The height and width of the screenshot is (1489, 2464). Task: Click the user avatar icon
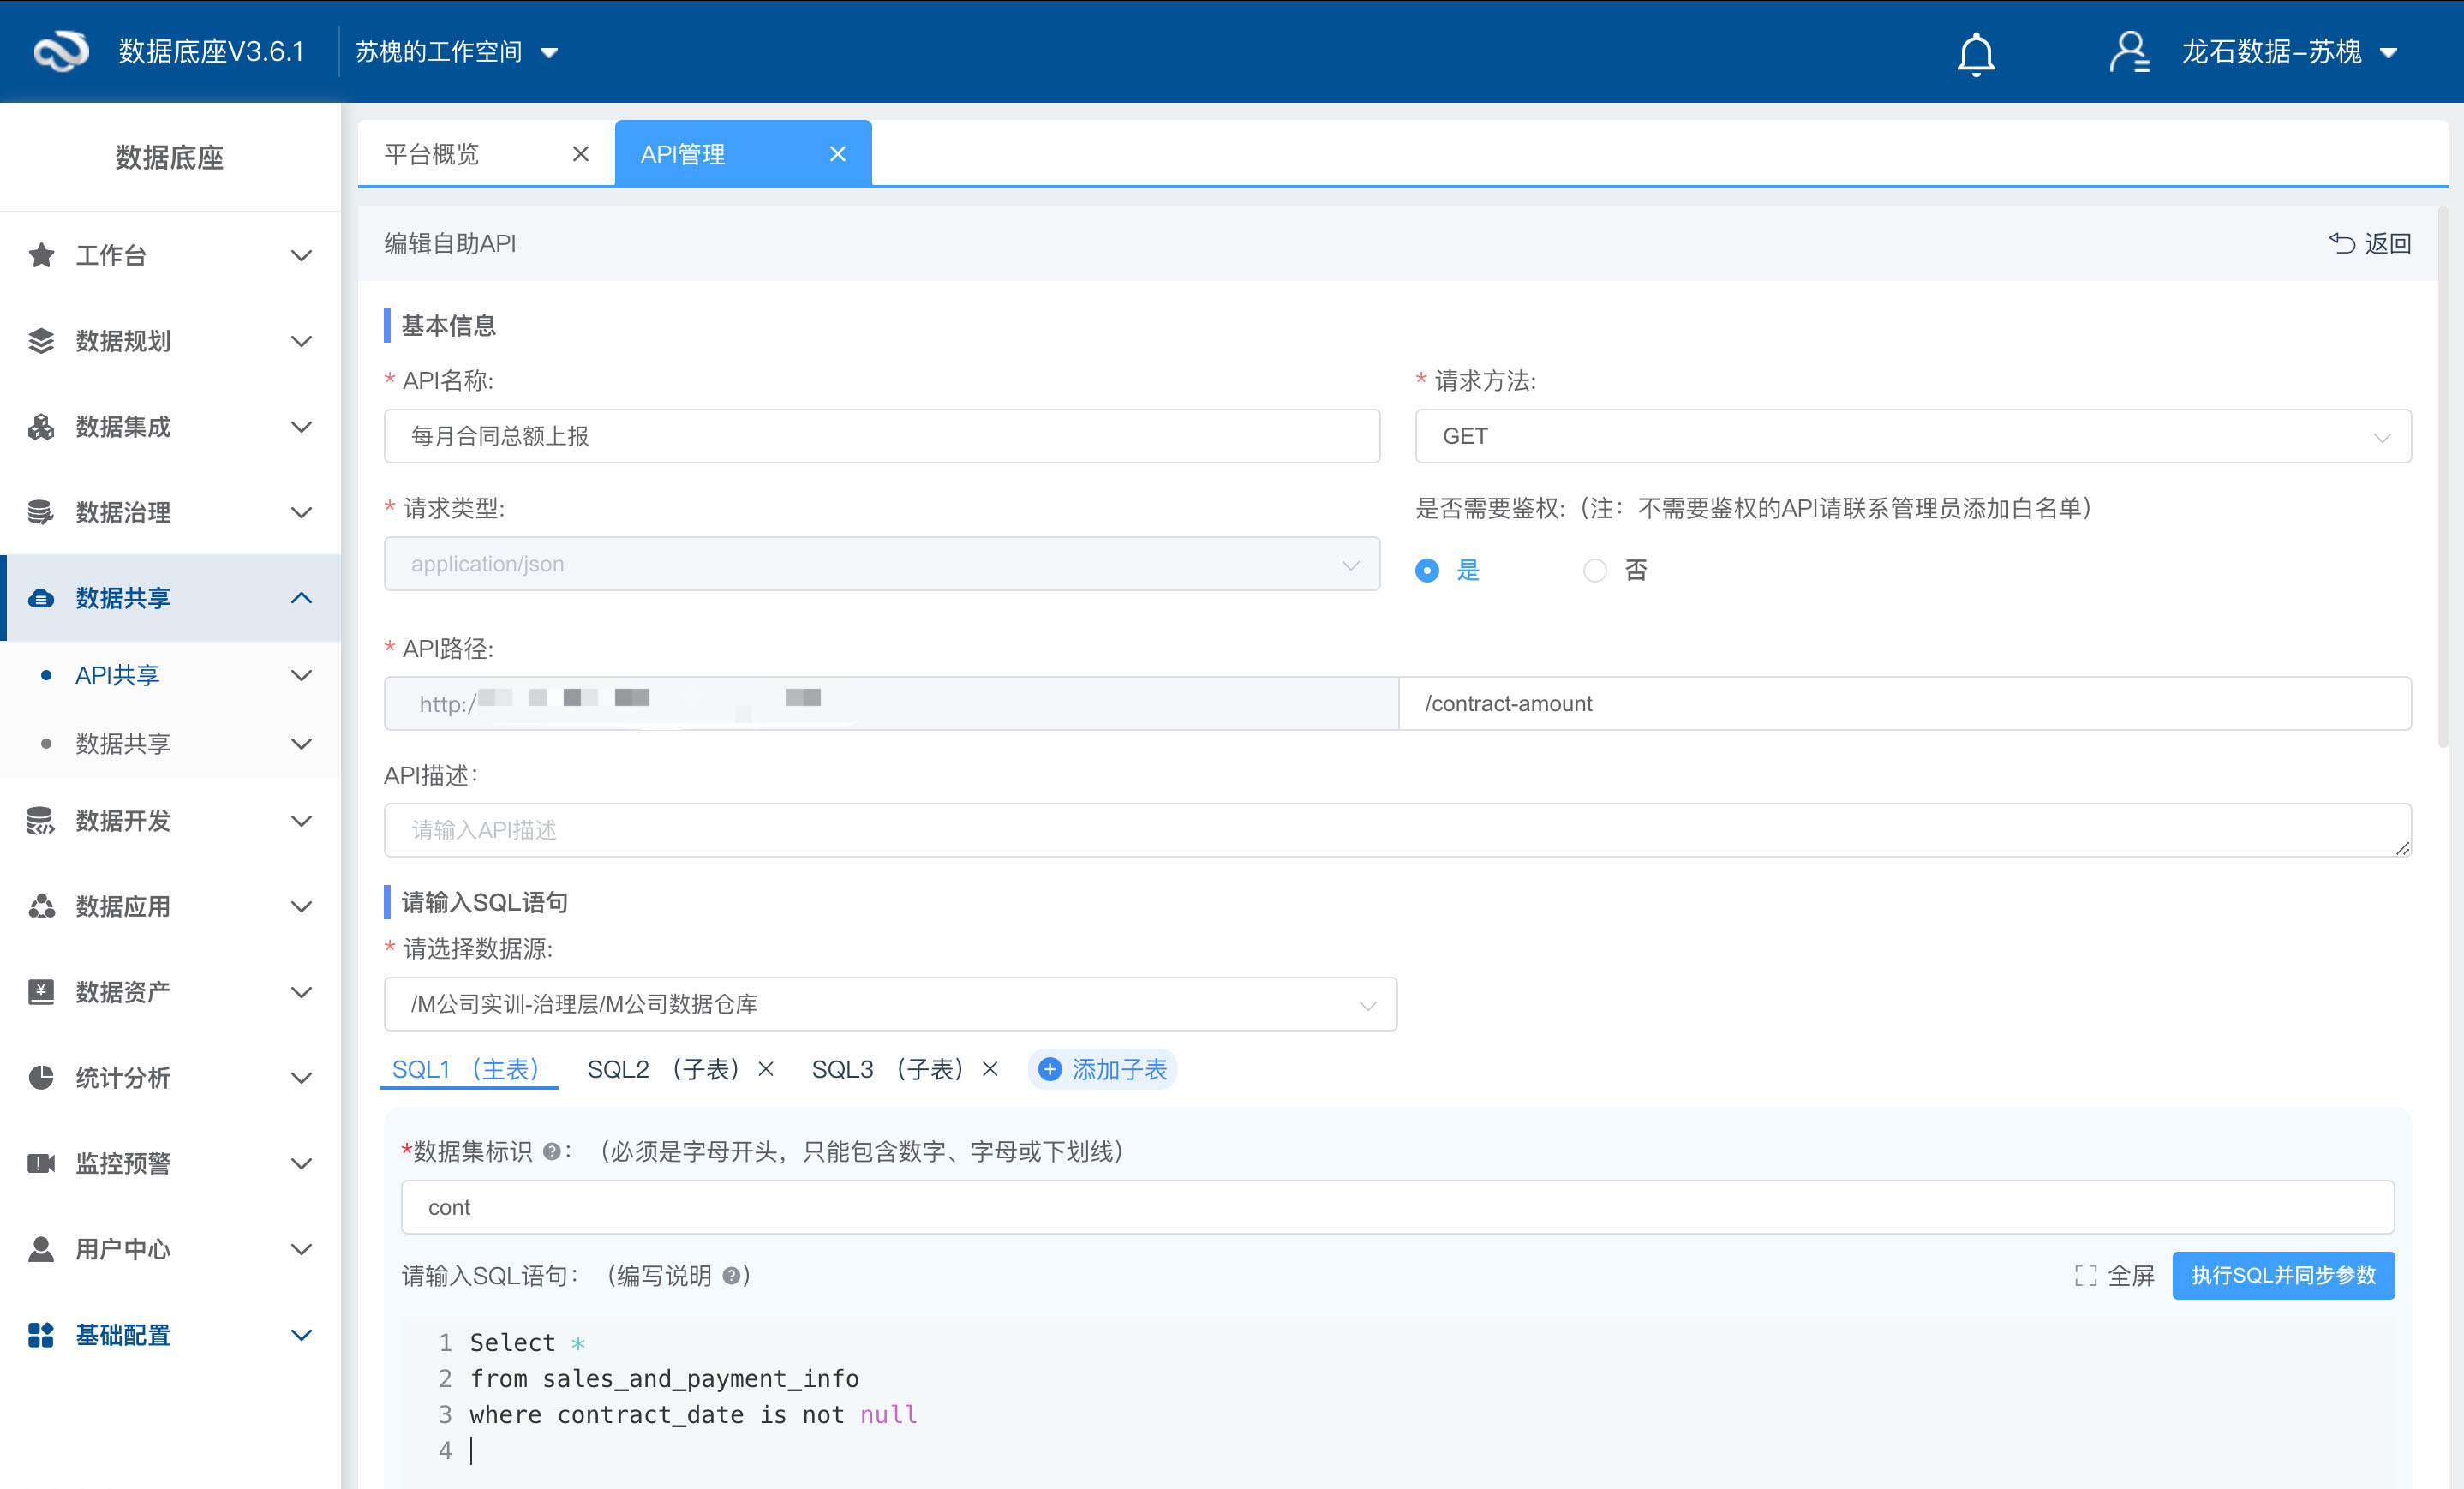click(2129, 52)
